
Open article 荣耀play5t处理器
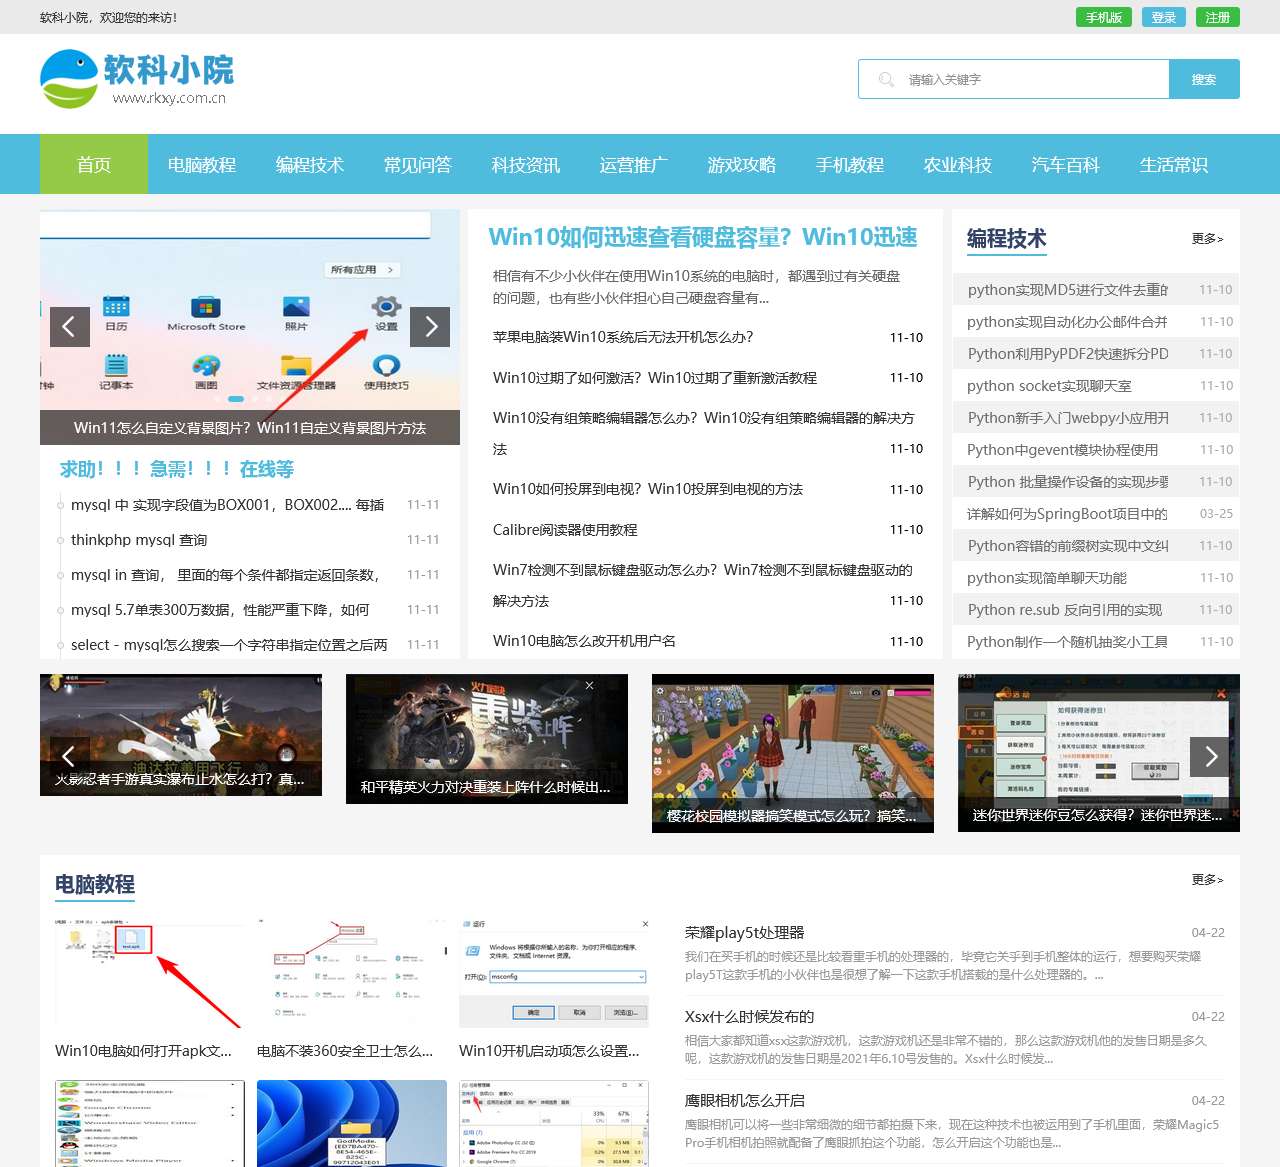pyautogui.click(x=745, y=933)
